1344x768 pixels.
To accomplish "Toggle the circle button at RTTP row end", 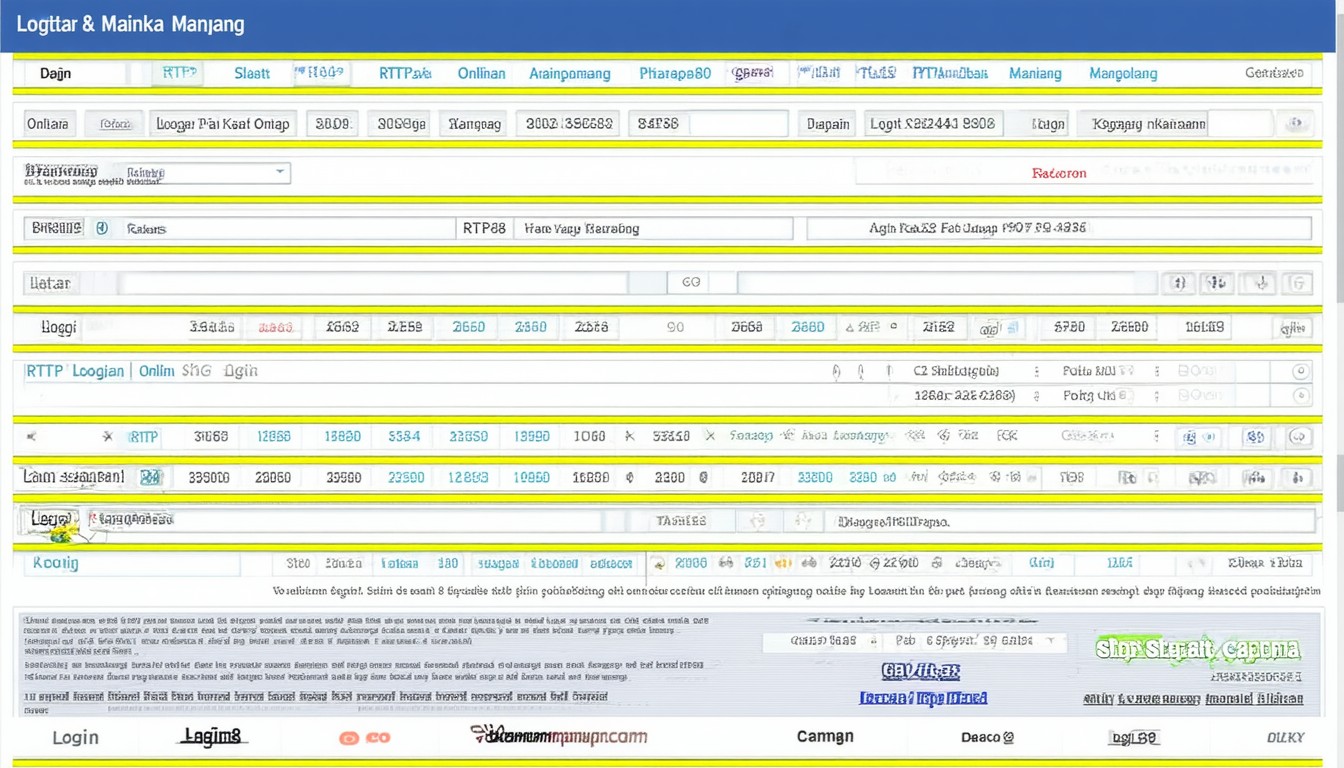I will tap(1298, 437).
